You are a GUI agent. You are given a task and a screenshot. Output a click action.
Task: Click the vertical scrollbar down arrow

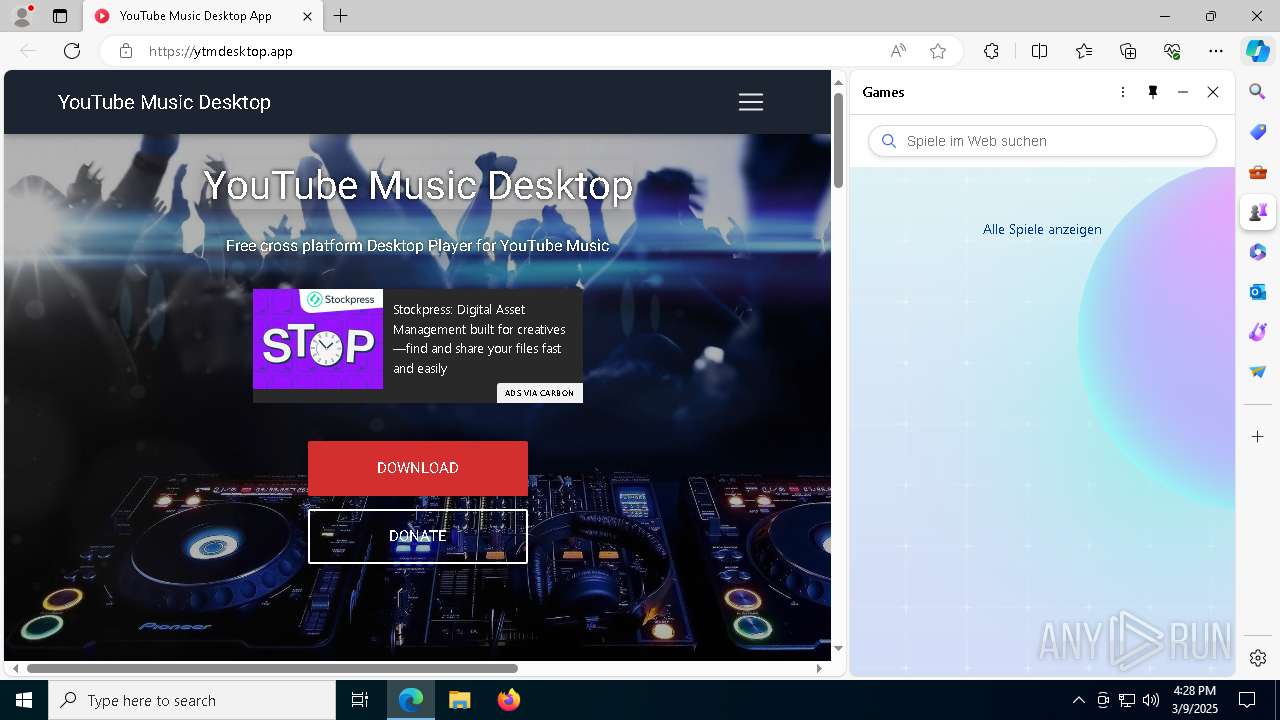pos(838,649)
